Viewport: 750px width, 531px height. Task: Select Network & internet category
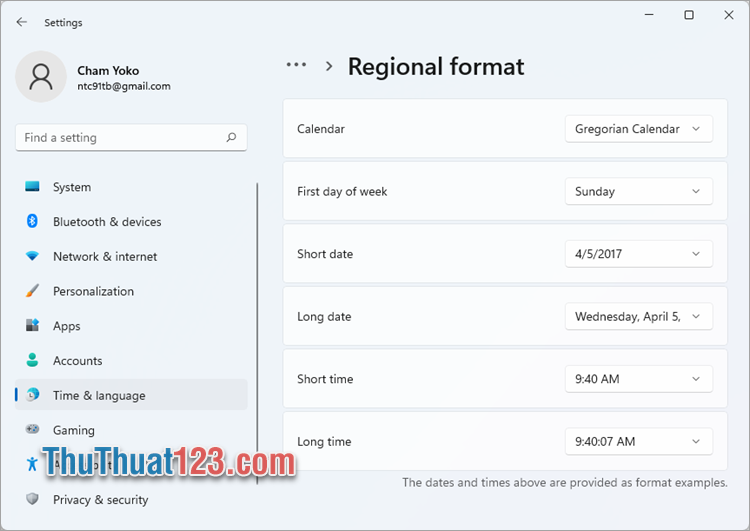(131, 256)
